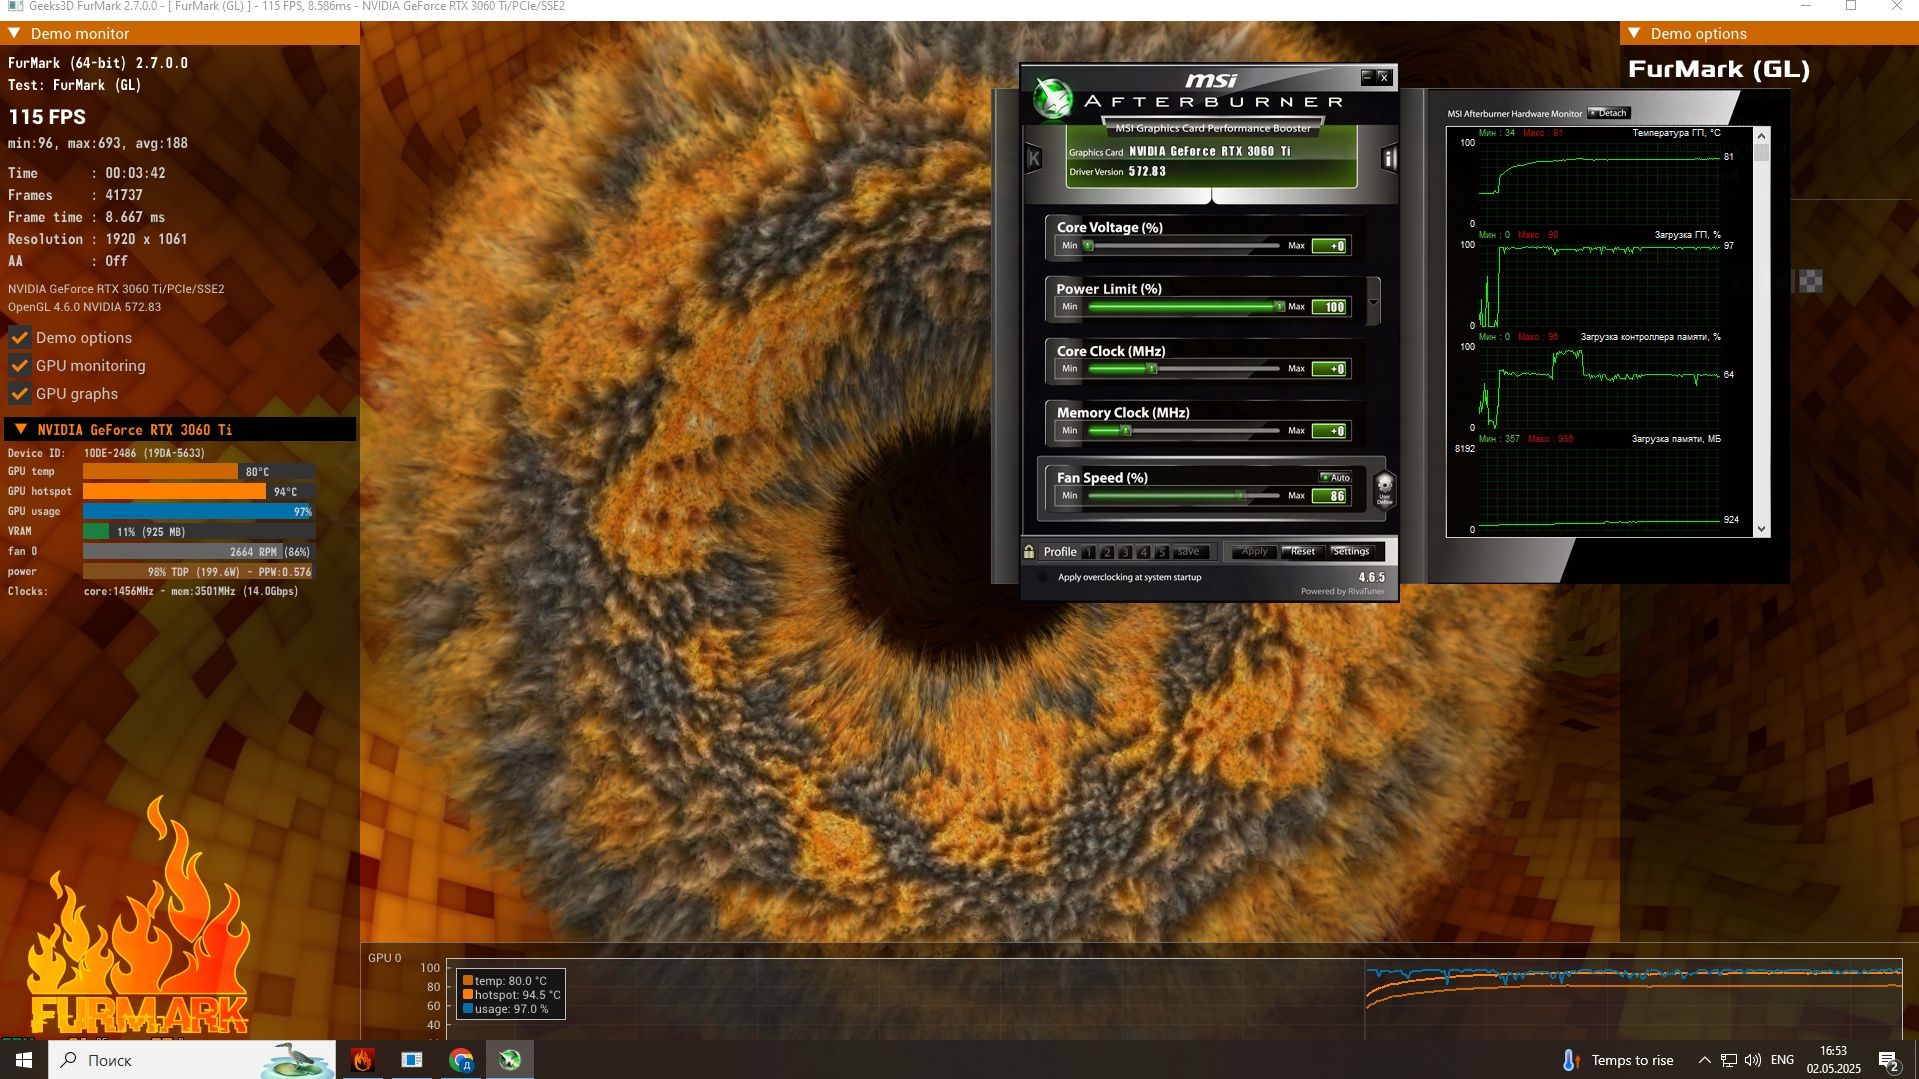This screenshot has height=1079, width=1919.
Task: Click the GPU hotspot 94°C bar
Action: click(199, 491)
